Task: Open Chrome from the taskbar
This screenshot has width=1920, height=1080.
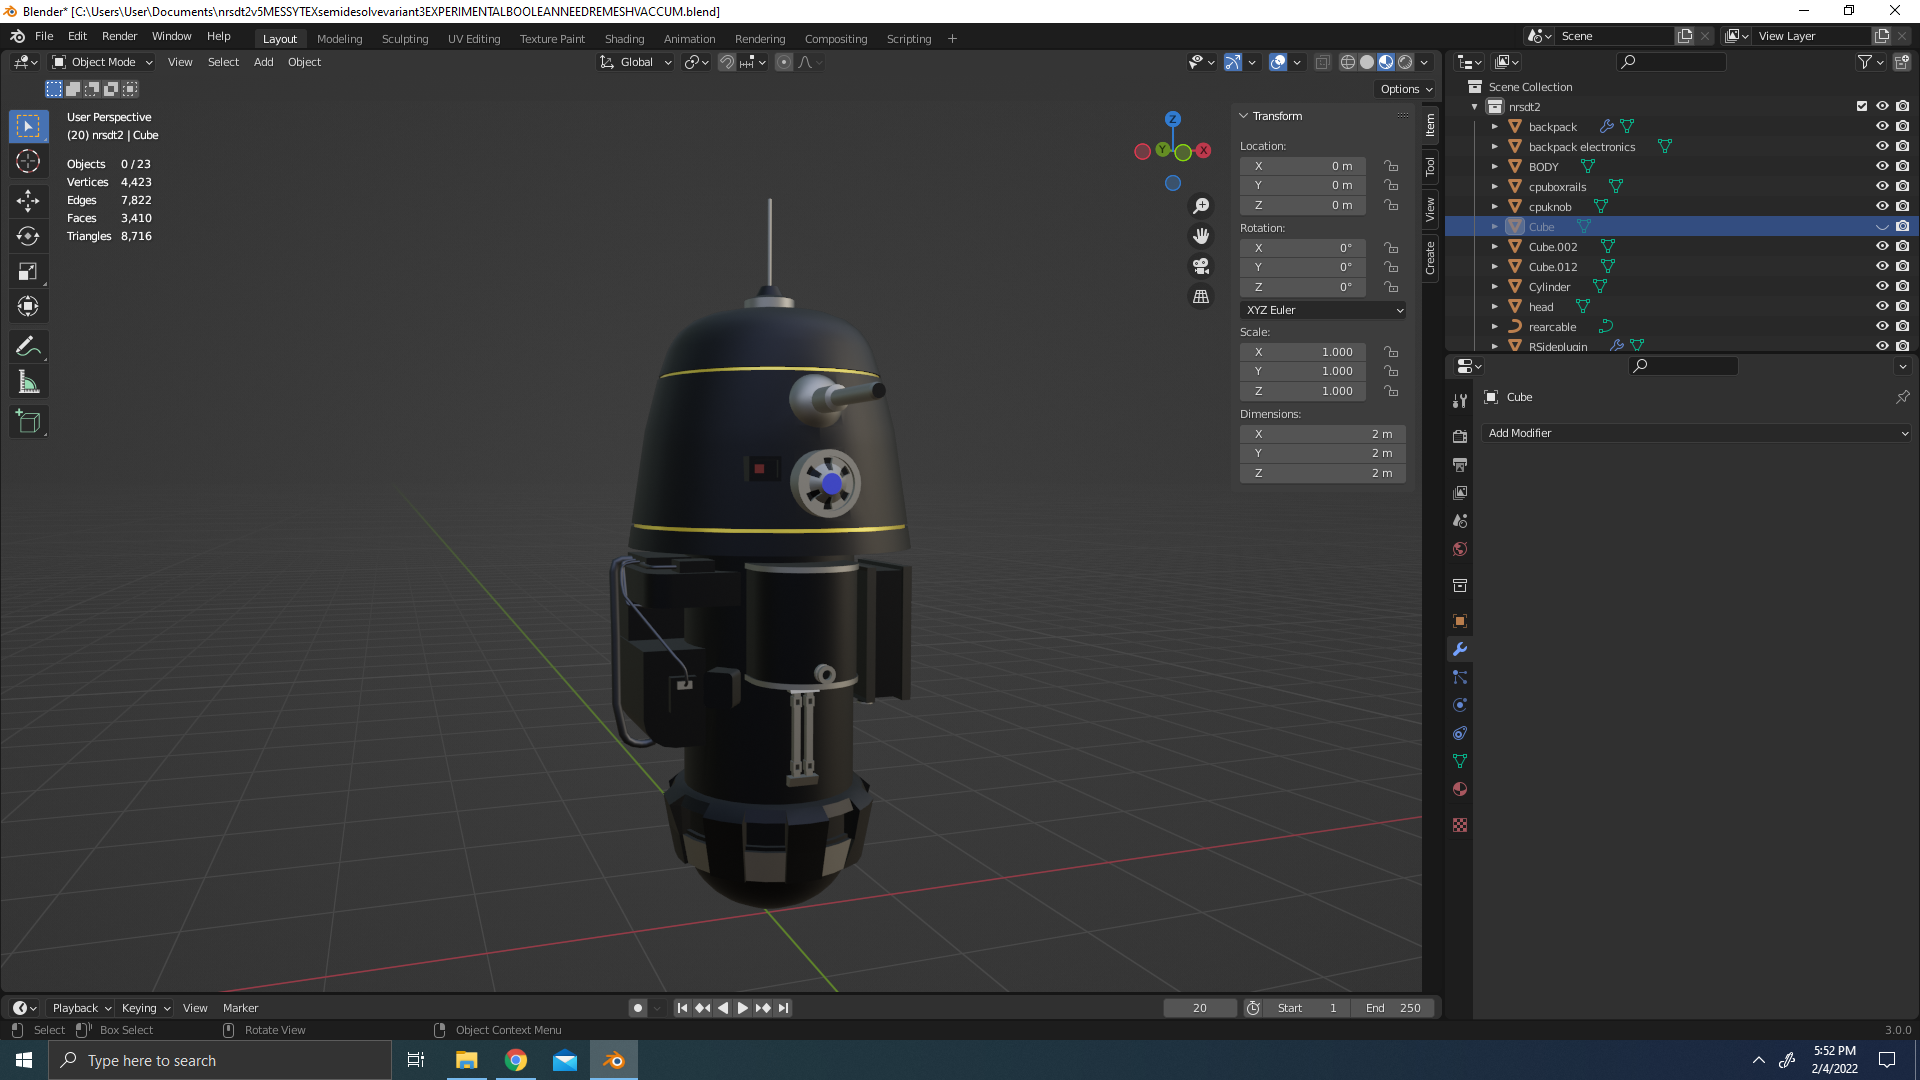Action: (x=516, y=1060)
